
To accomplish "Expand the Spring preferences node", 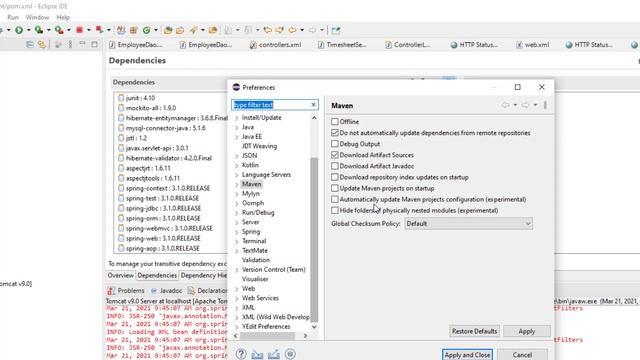I will 237,232.
